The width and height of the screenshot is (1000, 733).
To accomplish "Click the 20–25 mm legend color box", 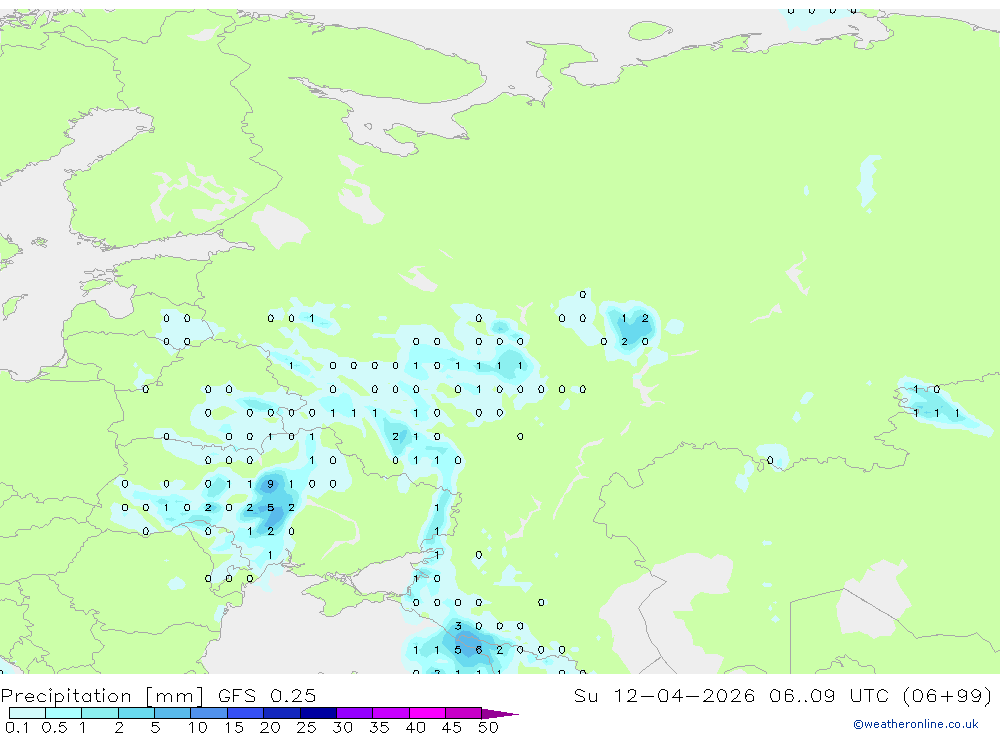I will pyautogui.click(x=282, y=713).
